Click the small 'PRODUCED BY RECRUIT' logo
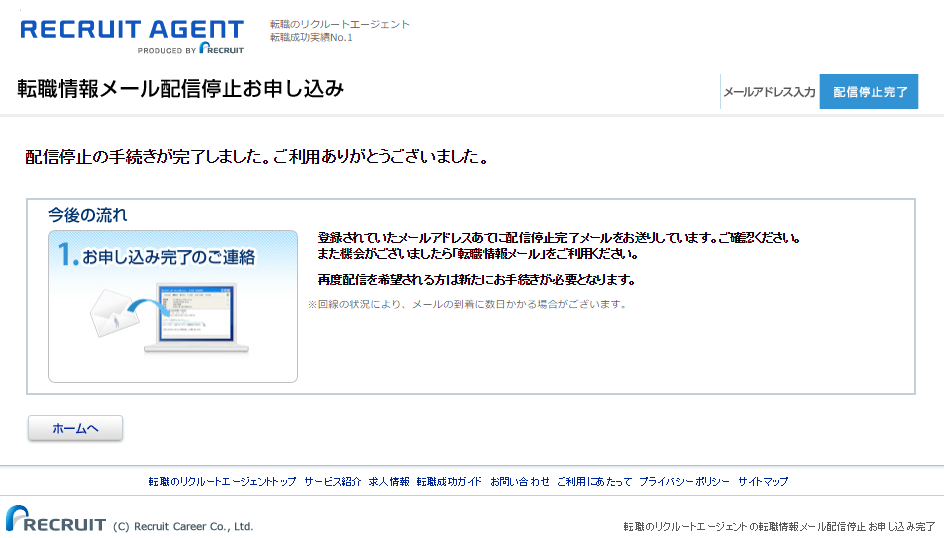This screenshot has width=944, height=538. (190, 49)
